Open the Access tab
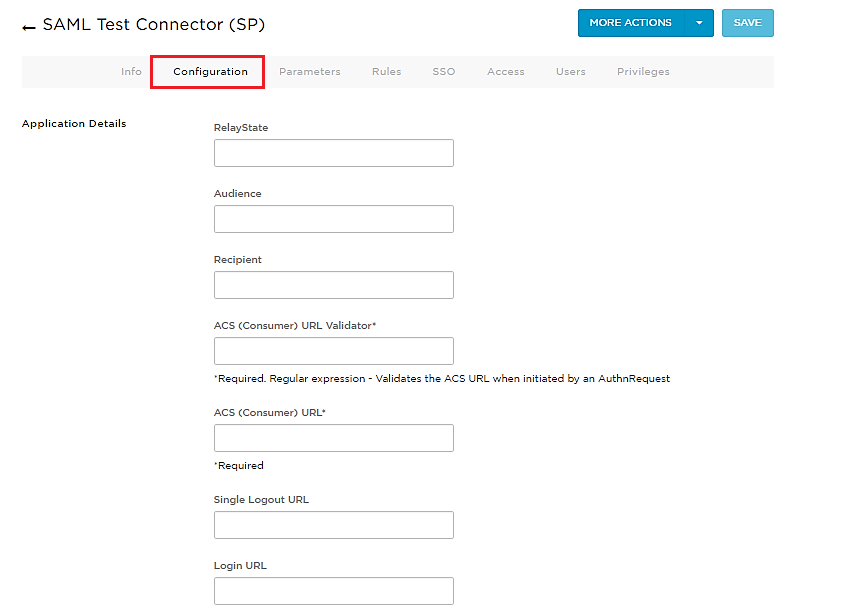Viewport: 842px width, 614px height. pyautogui.click(x=505, y=71)
